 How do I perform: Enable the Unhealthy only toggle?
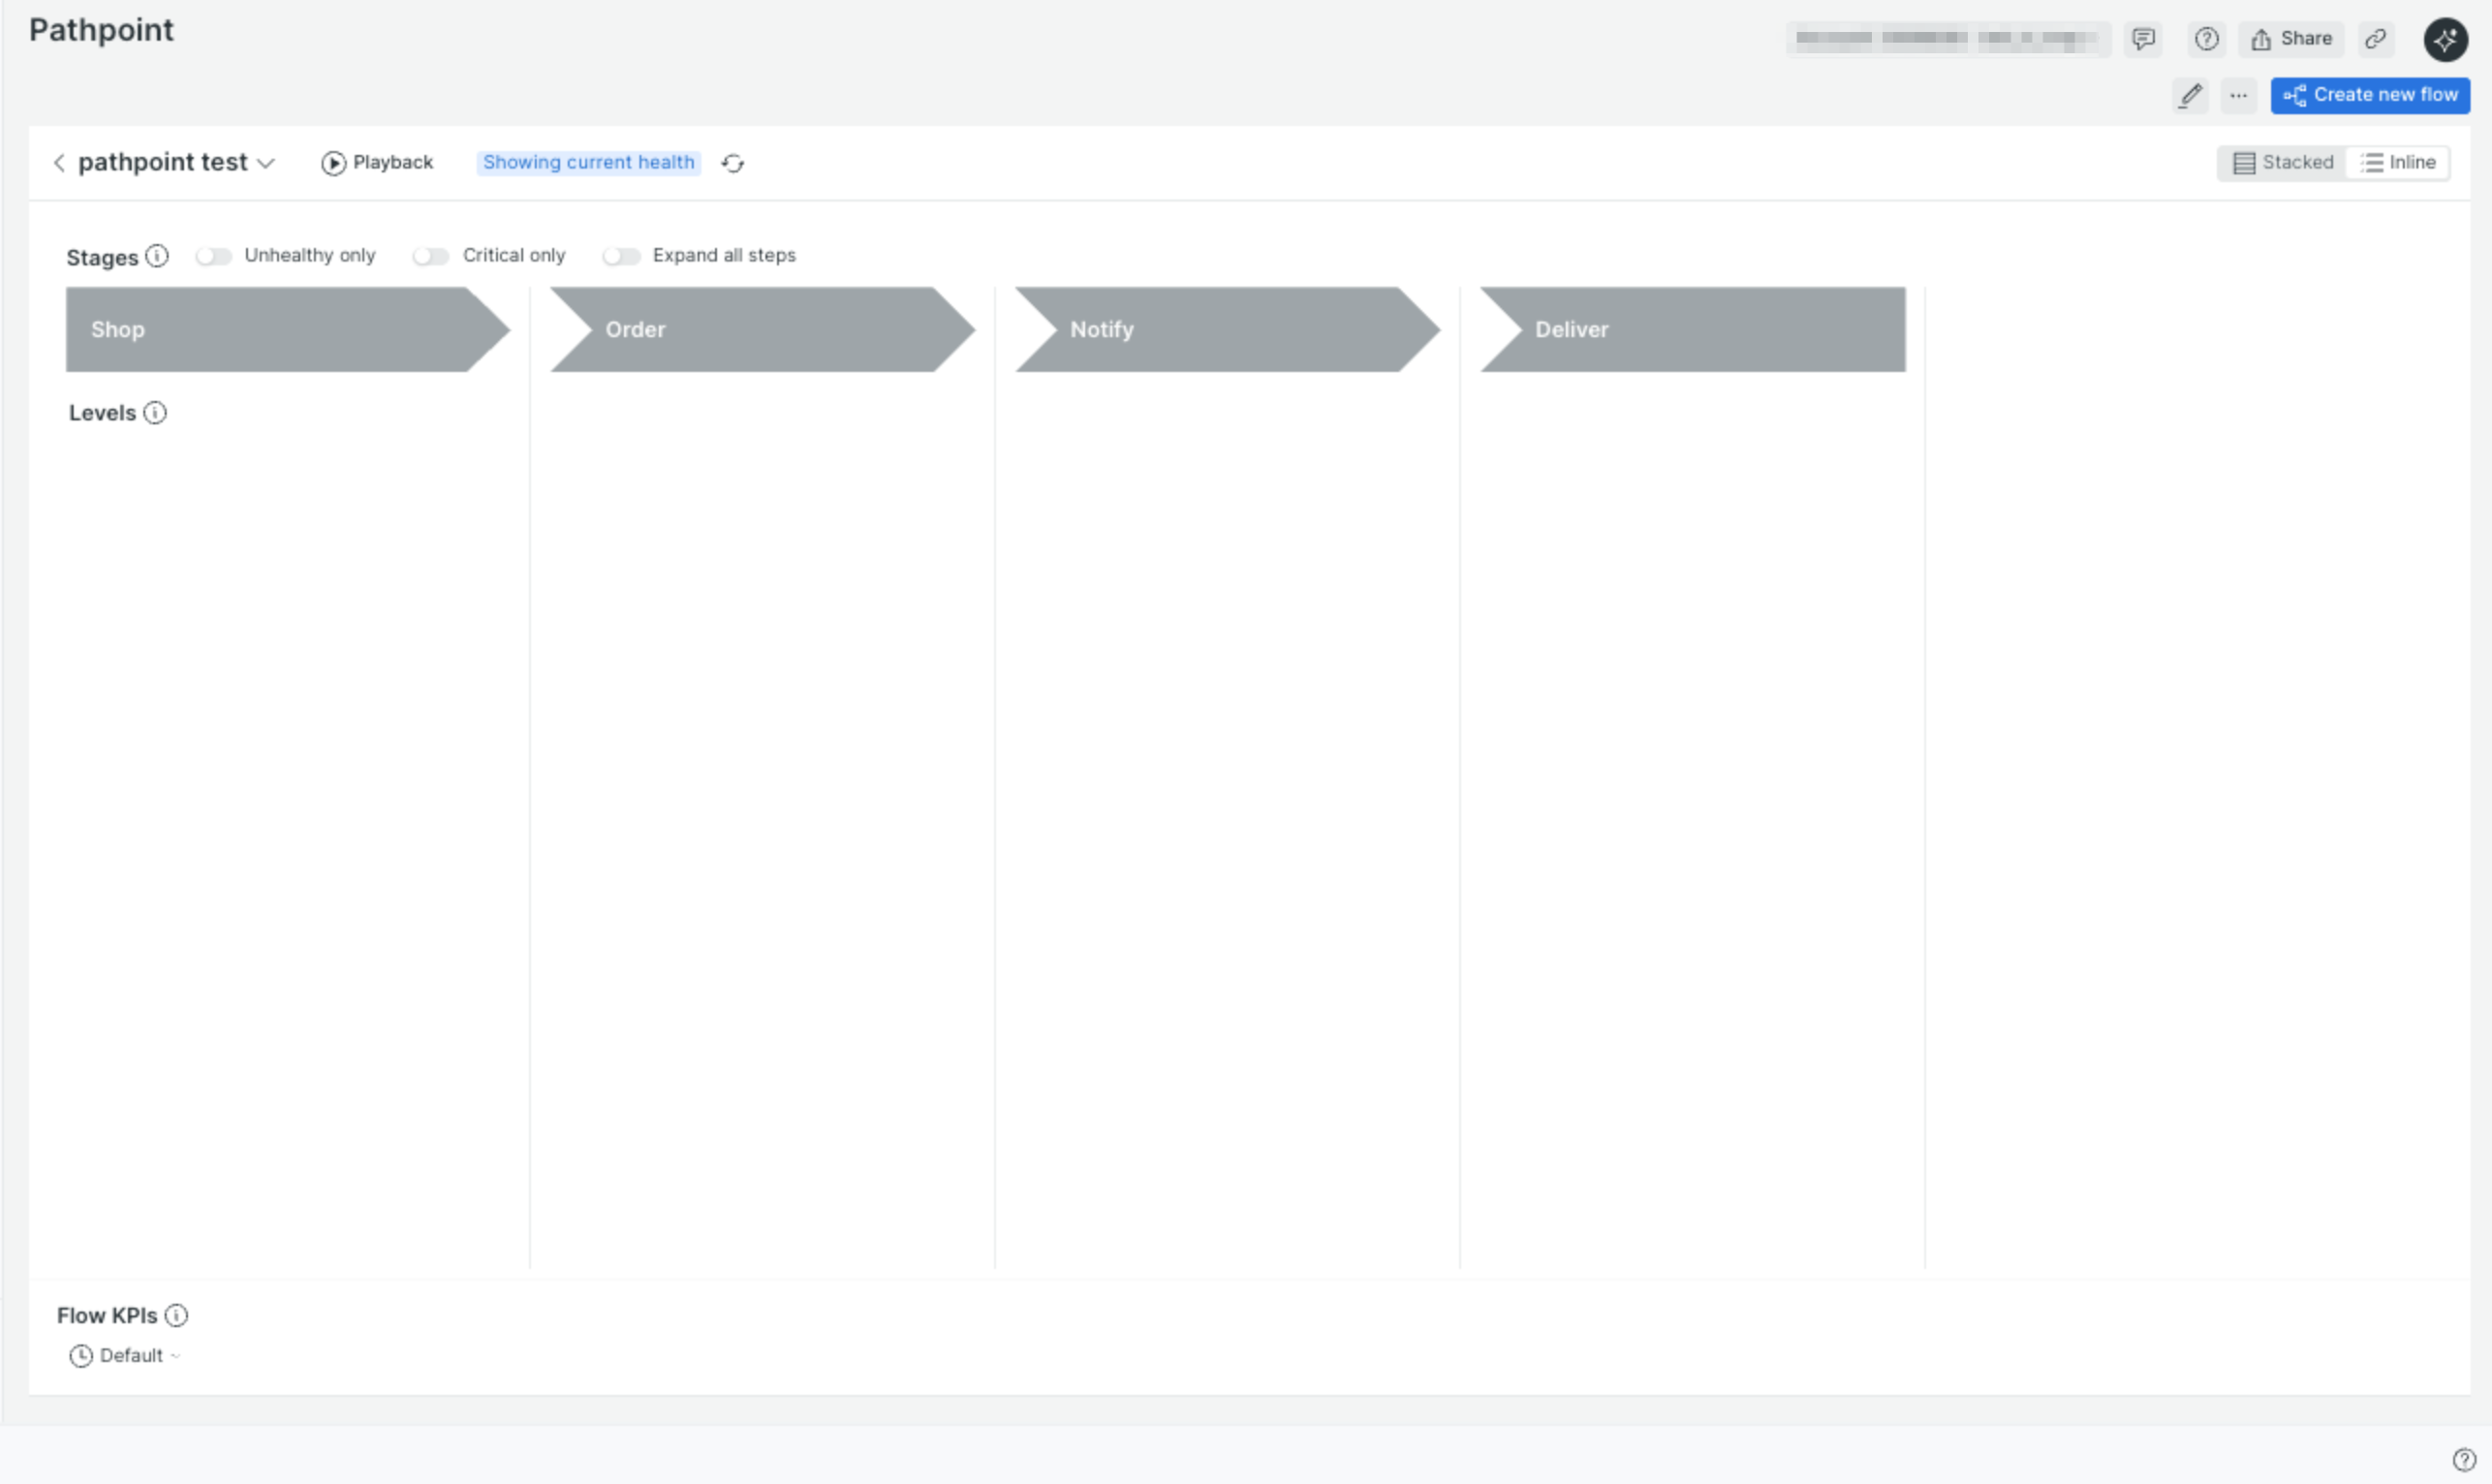[x=213, y=256]
